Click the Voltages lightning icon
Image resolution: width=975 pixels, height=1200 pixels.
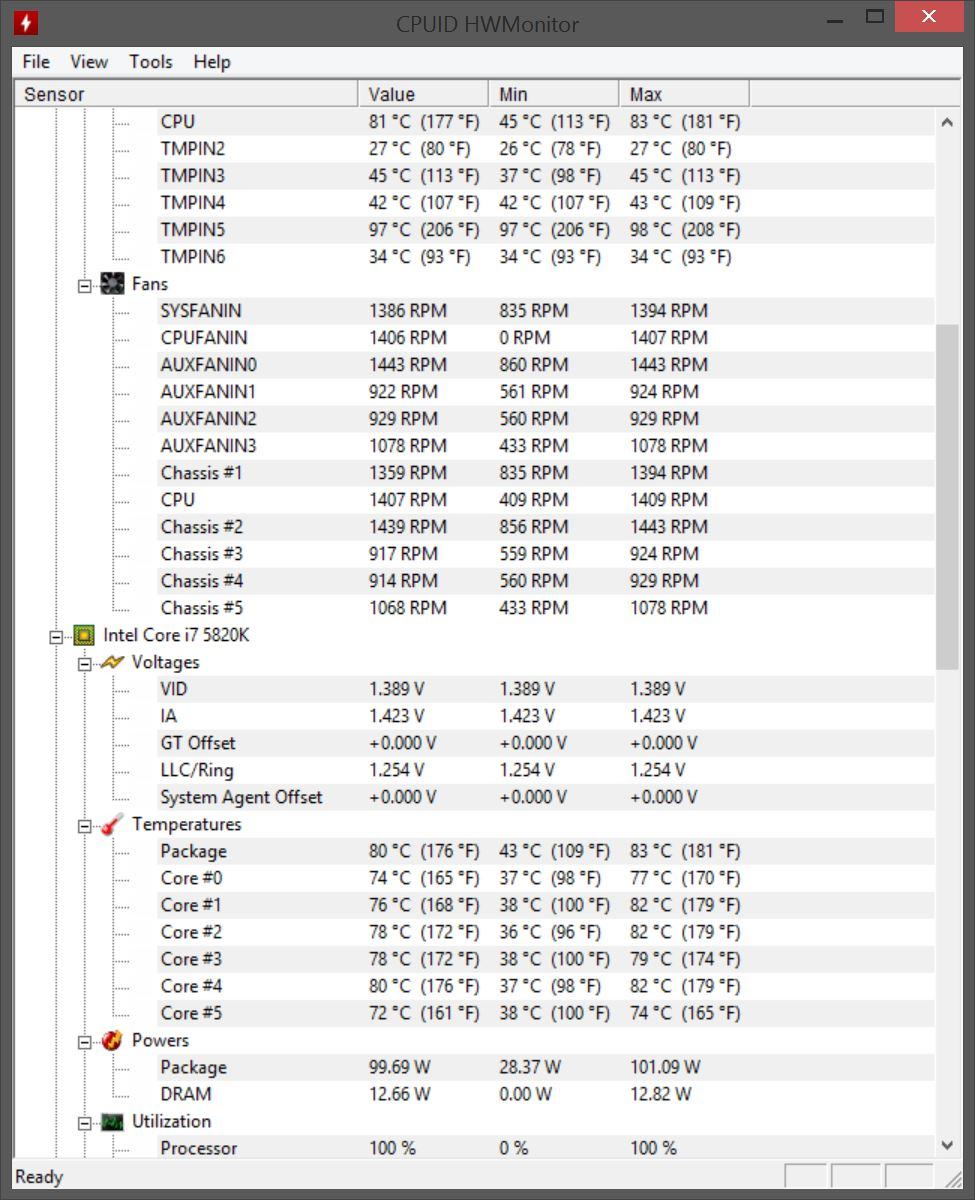[112, 662]
